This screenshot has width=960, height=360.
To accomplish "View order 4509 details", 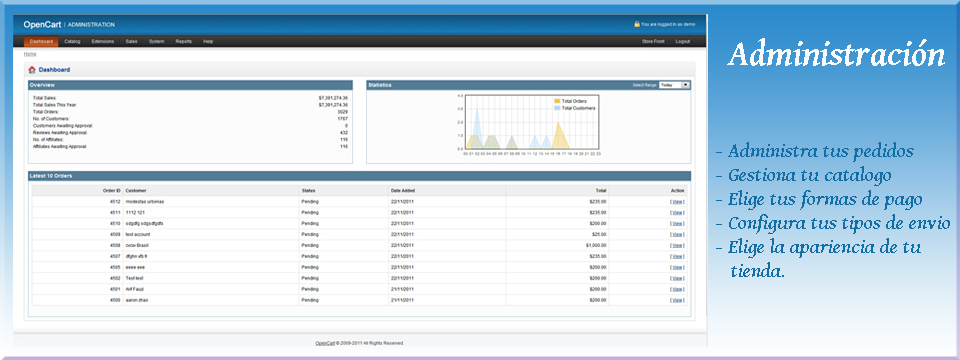I will (x=677, y=234).
